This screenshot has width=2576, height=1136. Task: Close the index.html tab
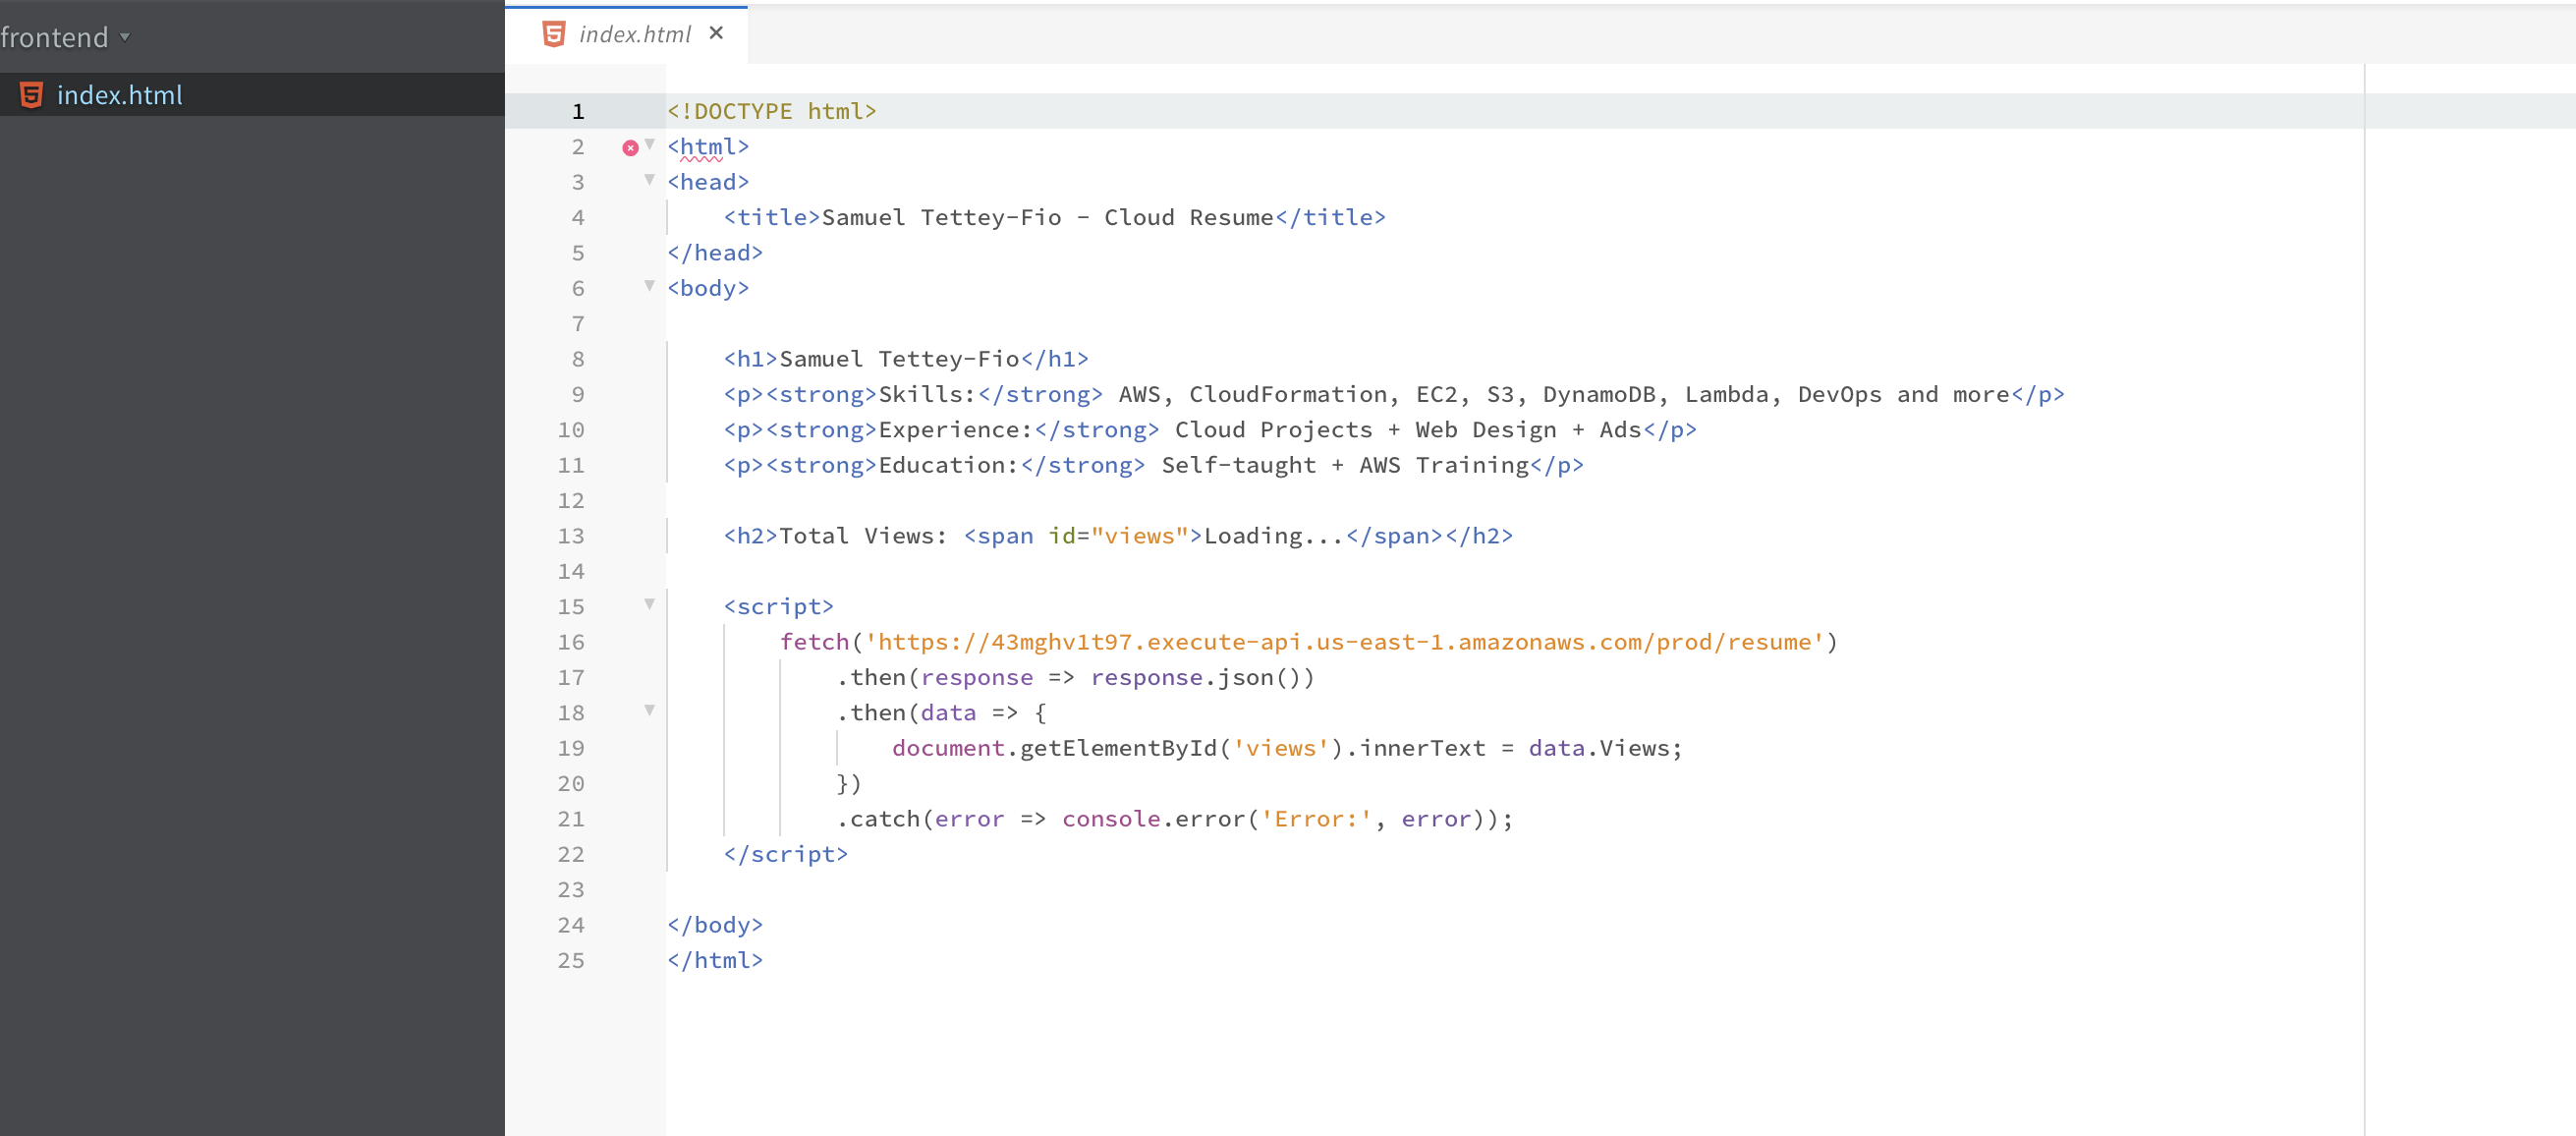[x=716, y=33]
